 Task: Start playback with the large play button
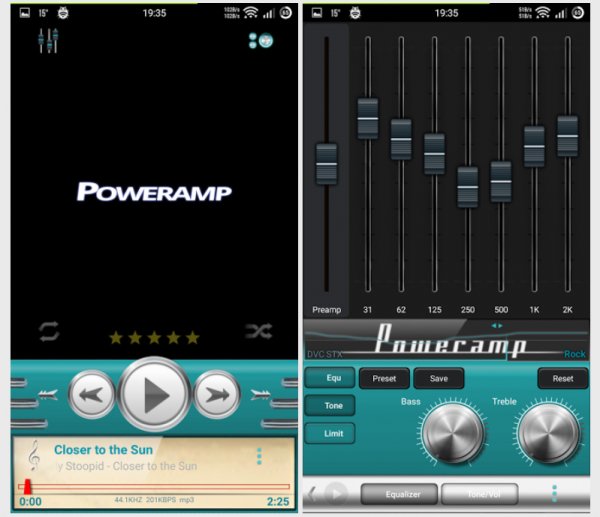tap(154, 394)
